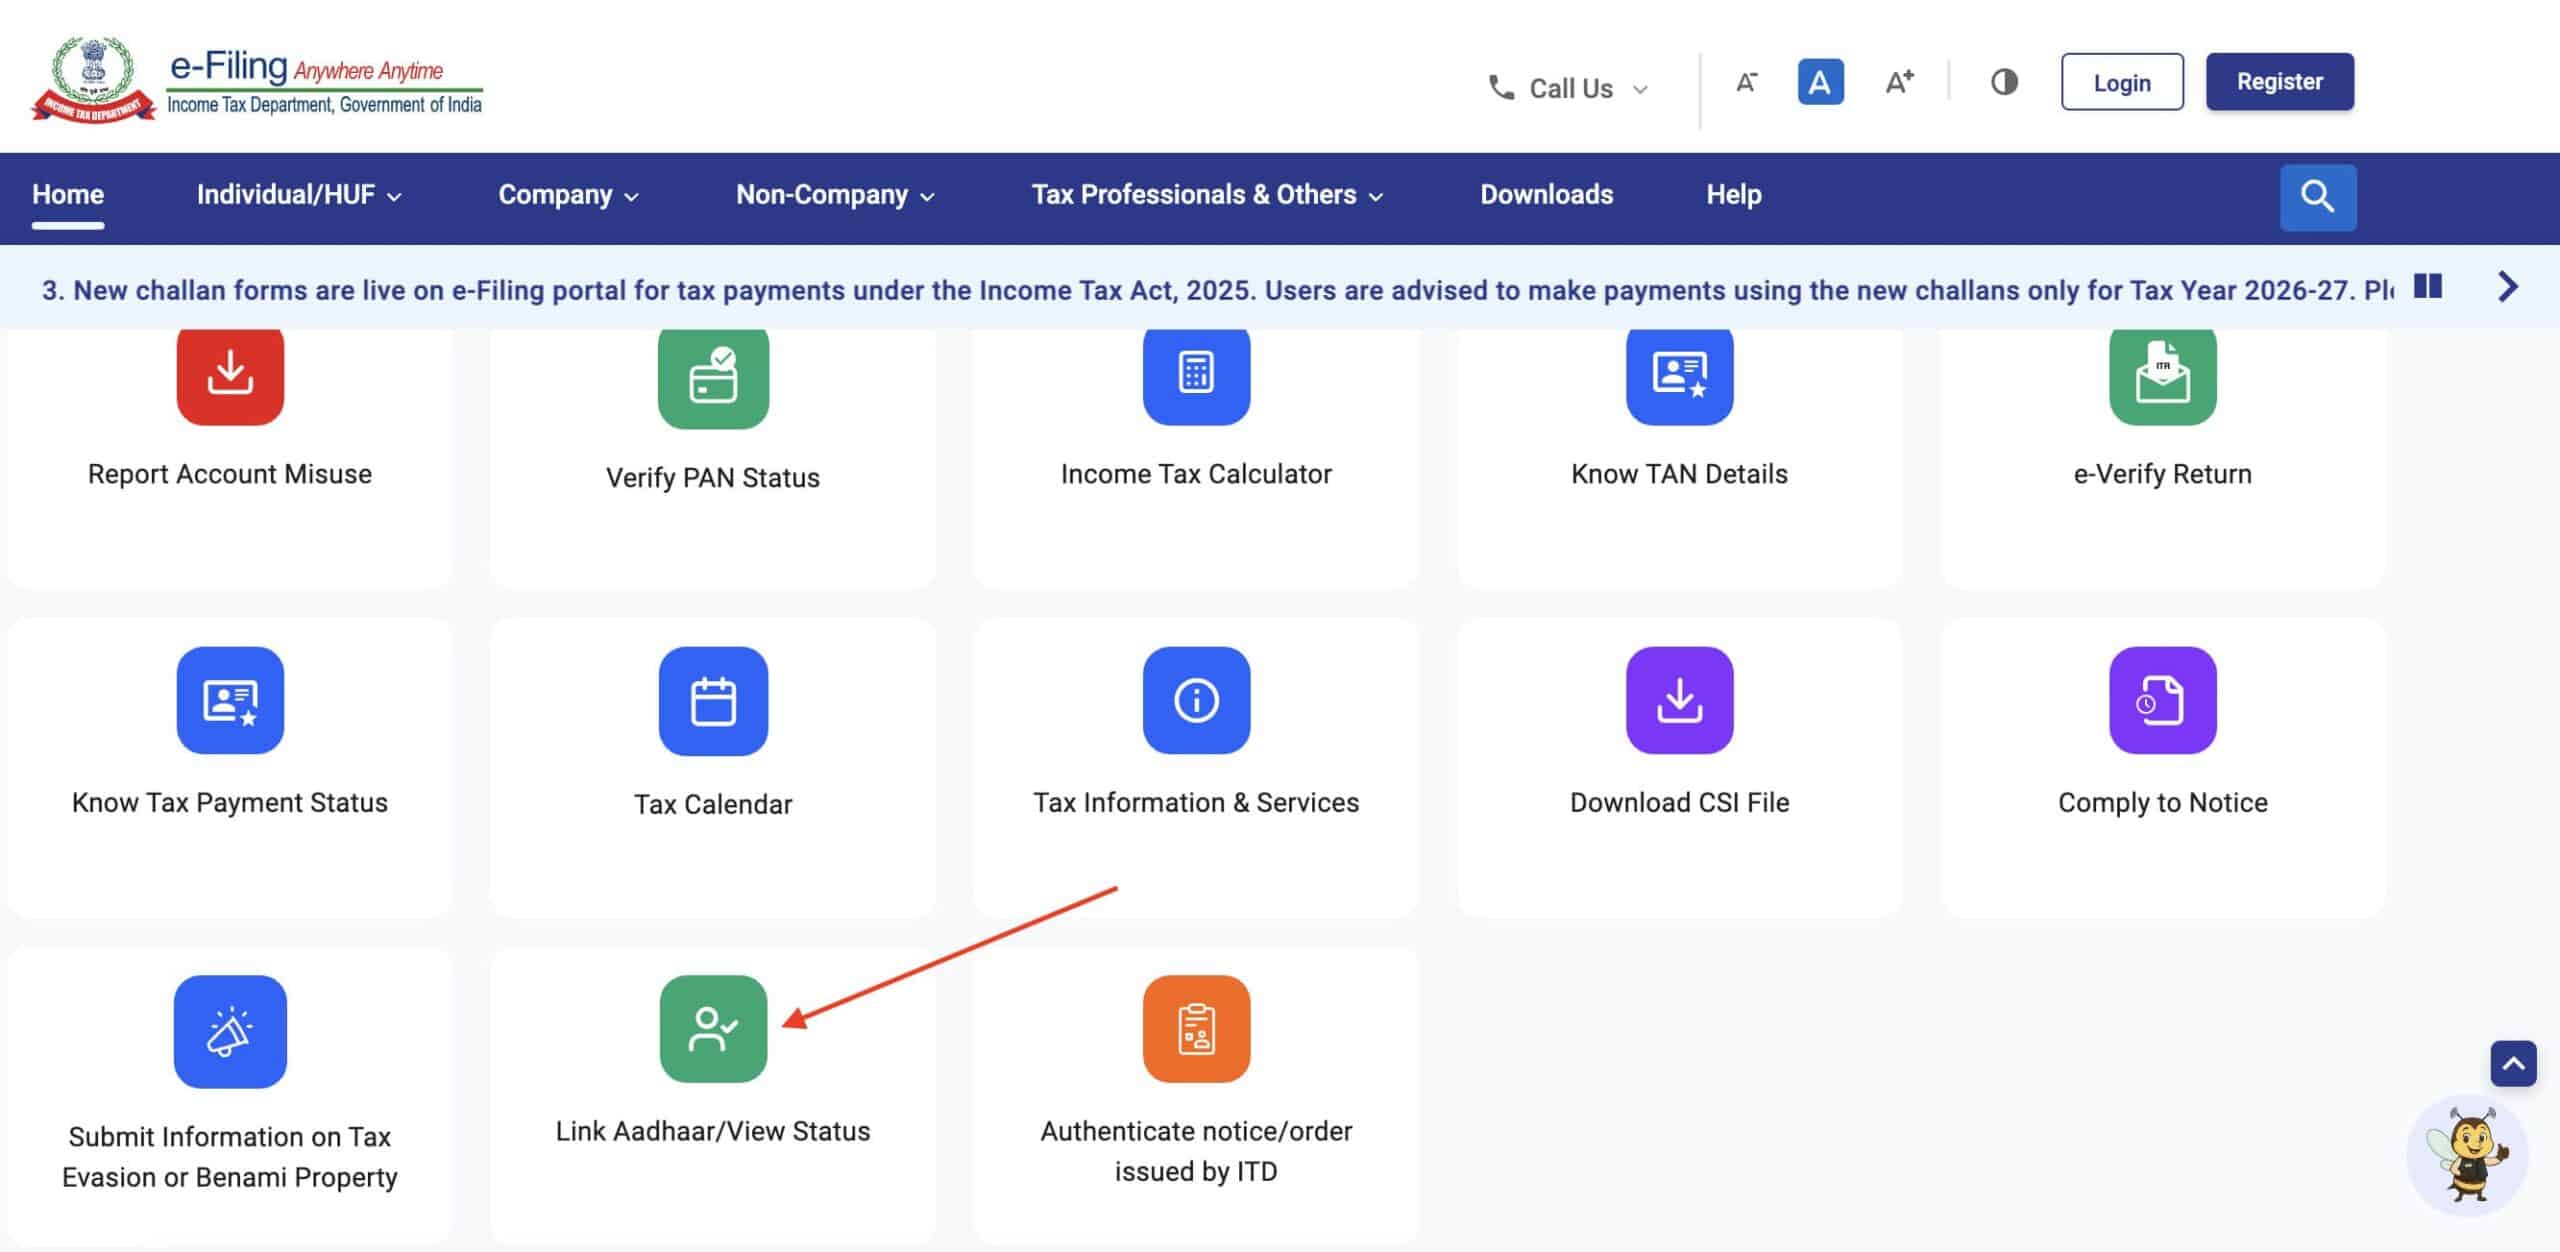This screenshot has width=2560, height=1252.
Task: Click the back-to-top arrow button
Action: pos(2512,1064)
